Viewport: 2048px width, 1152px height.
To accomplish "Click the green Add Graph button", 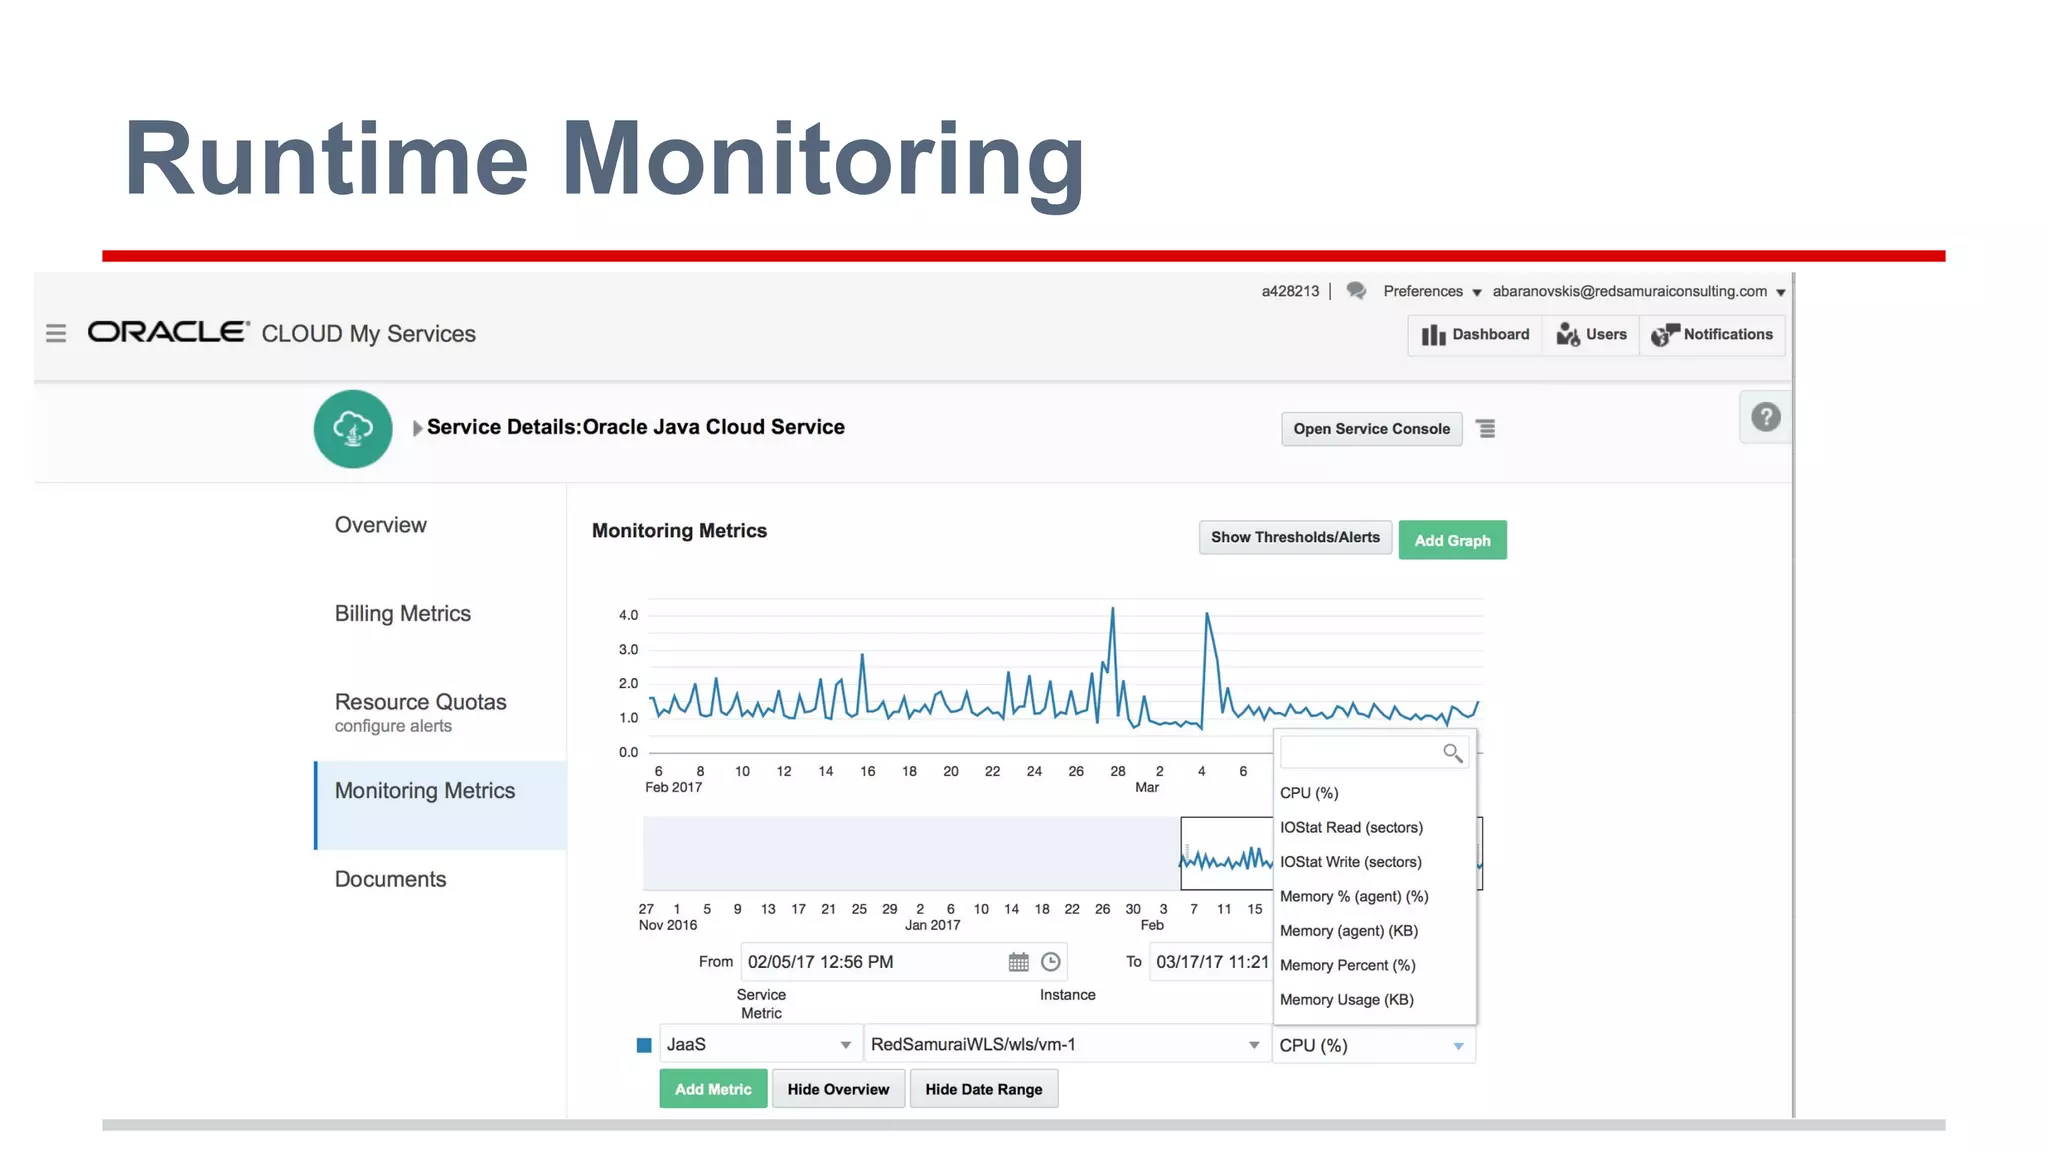I will (1452, 540).
